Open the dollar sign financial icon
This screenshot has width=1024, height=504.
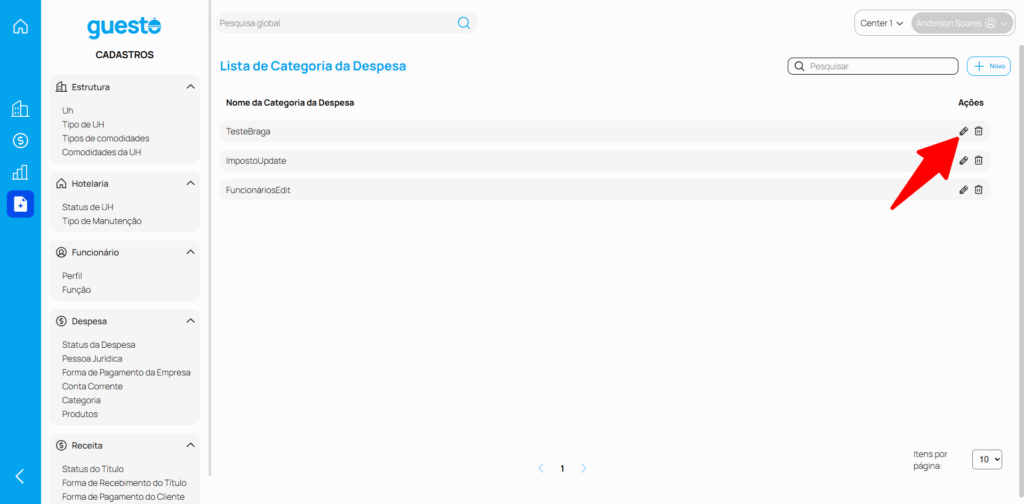(20, 141)
